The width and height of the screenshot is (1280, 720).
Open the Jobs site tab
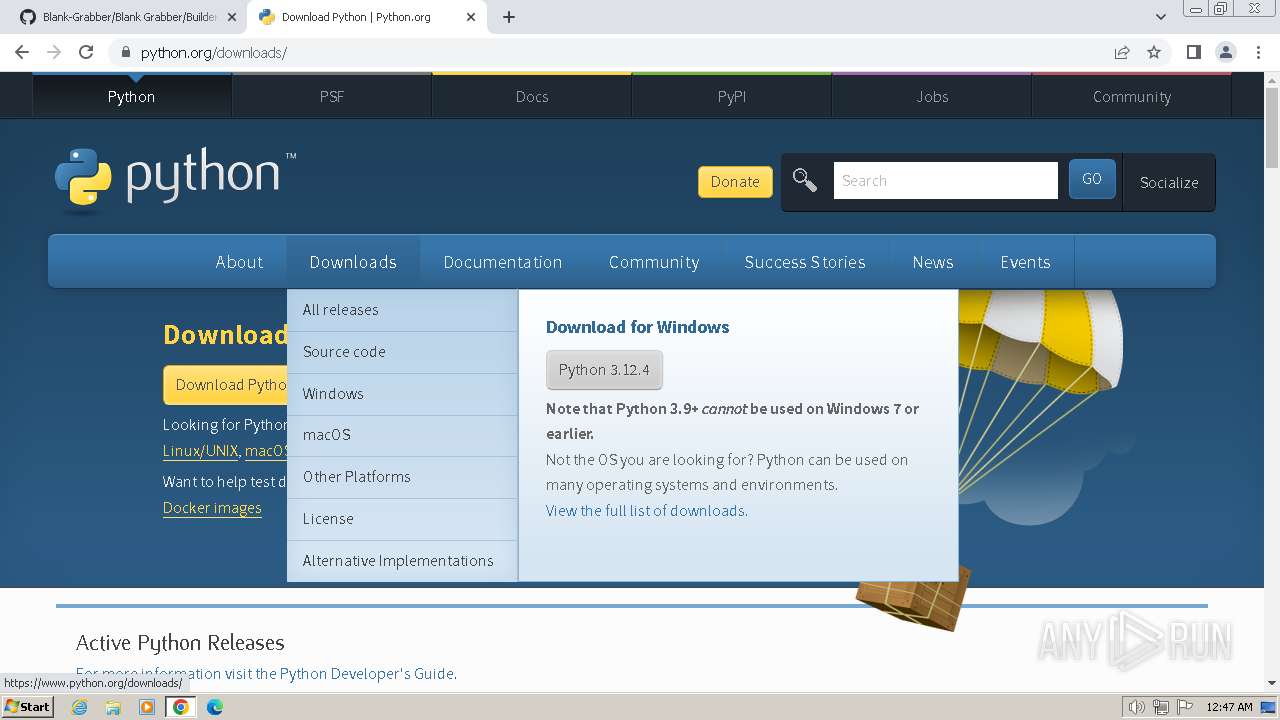pyautogui.click(x=932, y=96)
